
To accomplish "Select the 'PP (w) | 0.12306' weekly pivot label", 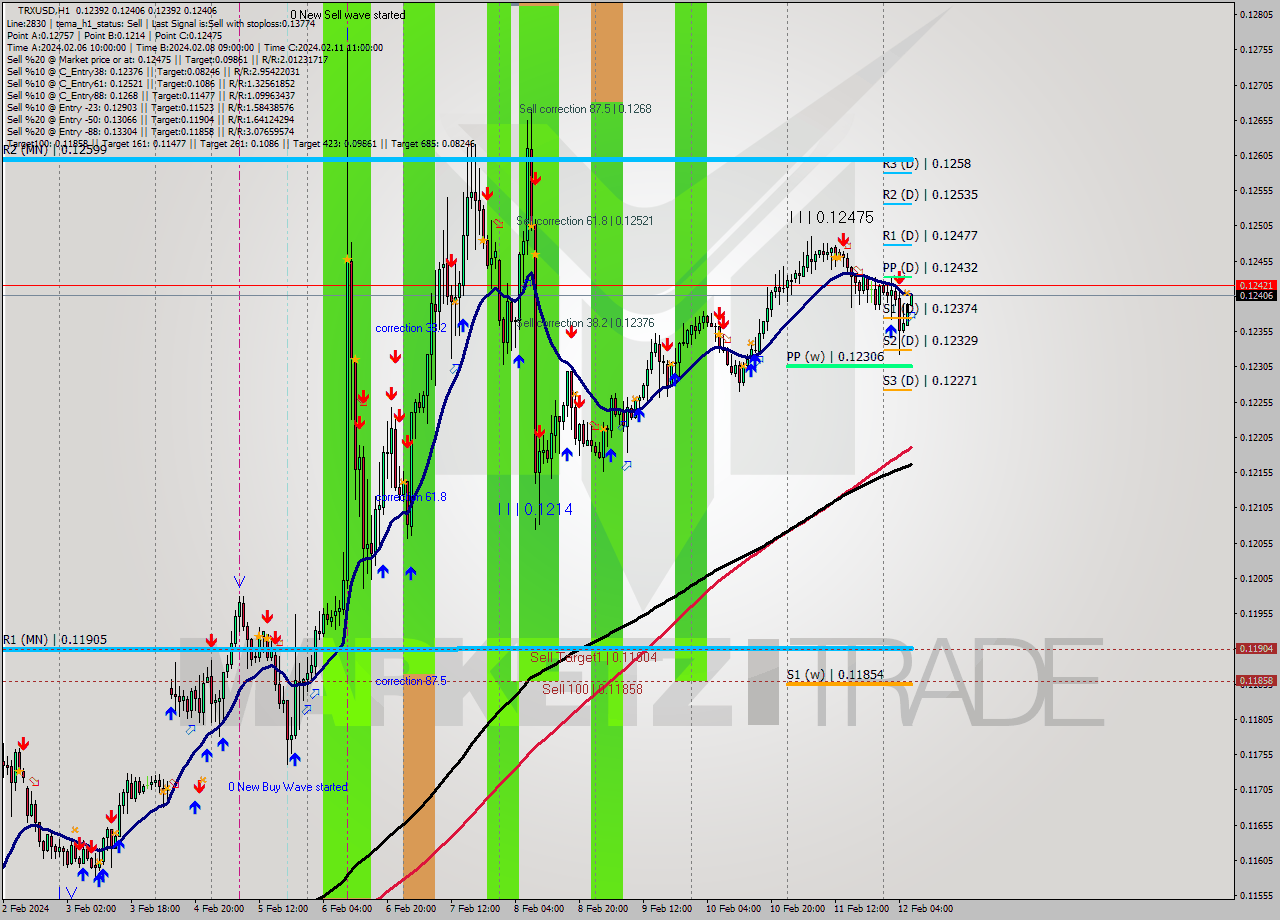I will 835,357.
